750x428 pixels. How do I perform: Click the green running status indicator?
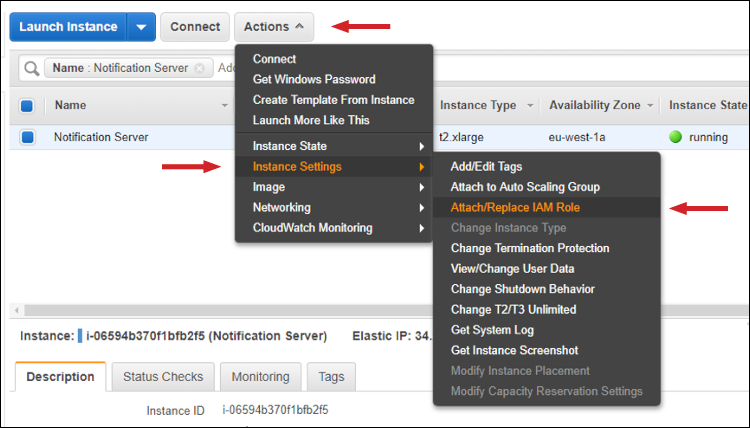(x=676, y=137)
